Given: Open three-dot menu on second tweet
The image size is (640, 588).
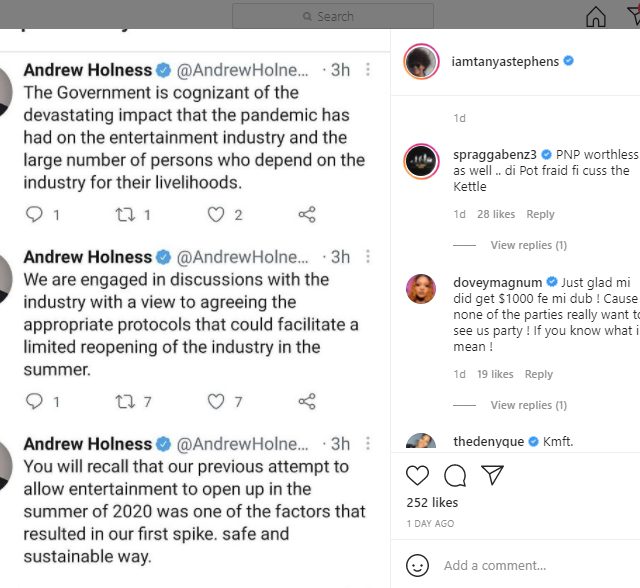Looking at the screenshot, I should click(368, 257).
